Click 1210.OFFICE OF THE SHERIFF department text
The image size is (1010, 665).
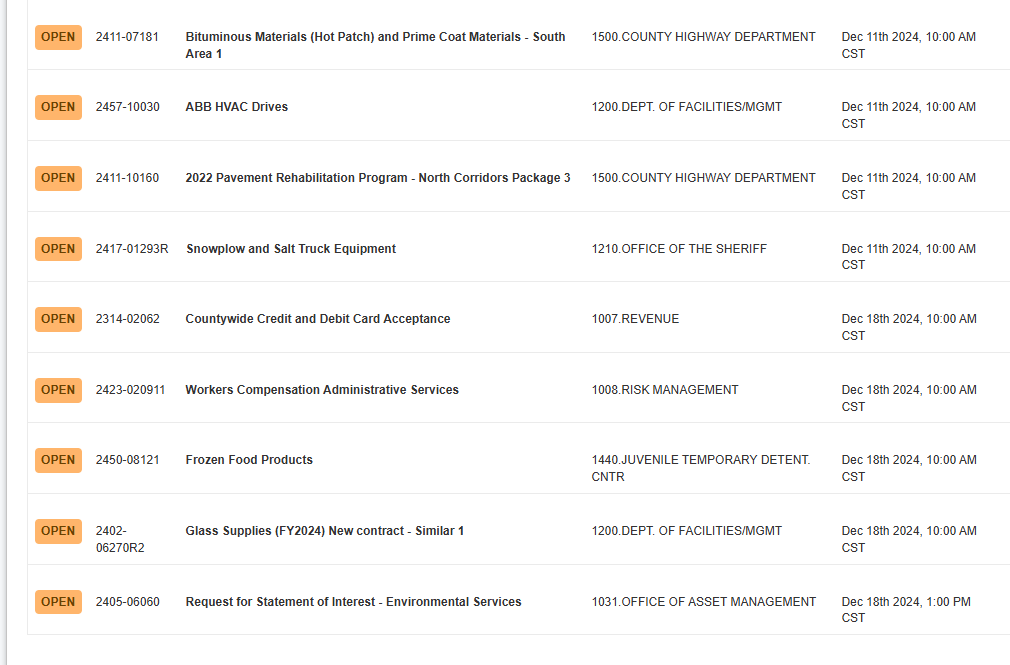tap(679, 249)
